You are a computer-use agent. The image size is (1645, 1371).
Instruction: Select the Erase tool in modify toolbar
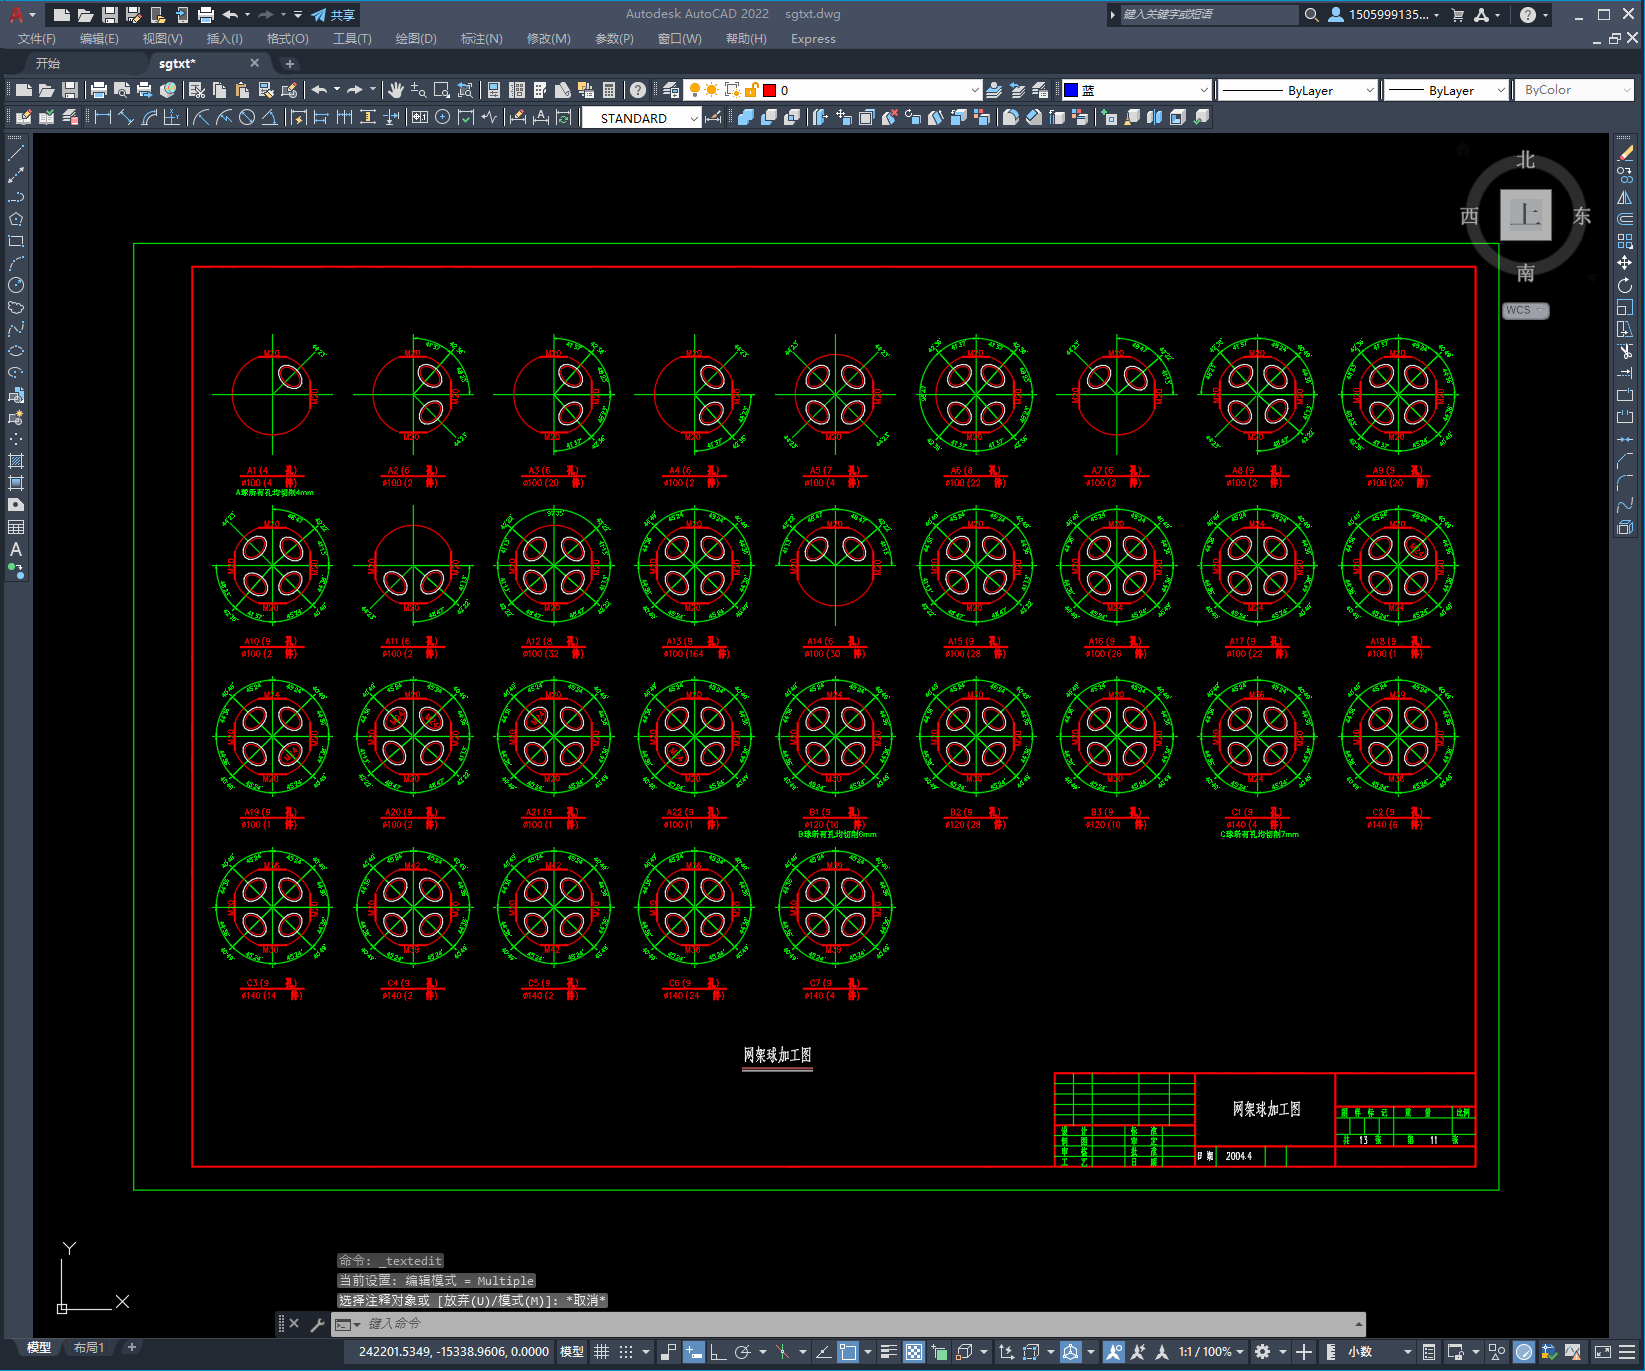(x=1625, y=153)
